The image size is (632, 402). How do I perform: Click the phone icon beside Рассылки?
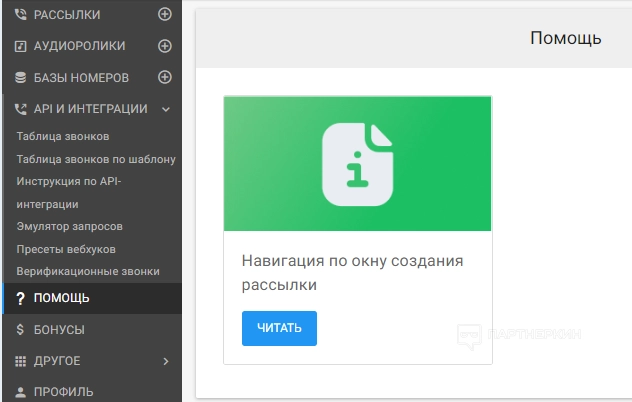pyautogui.click(x=20, y=15)
